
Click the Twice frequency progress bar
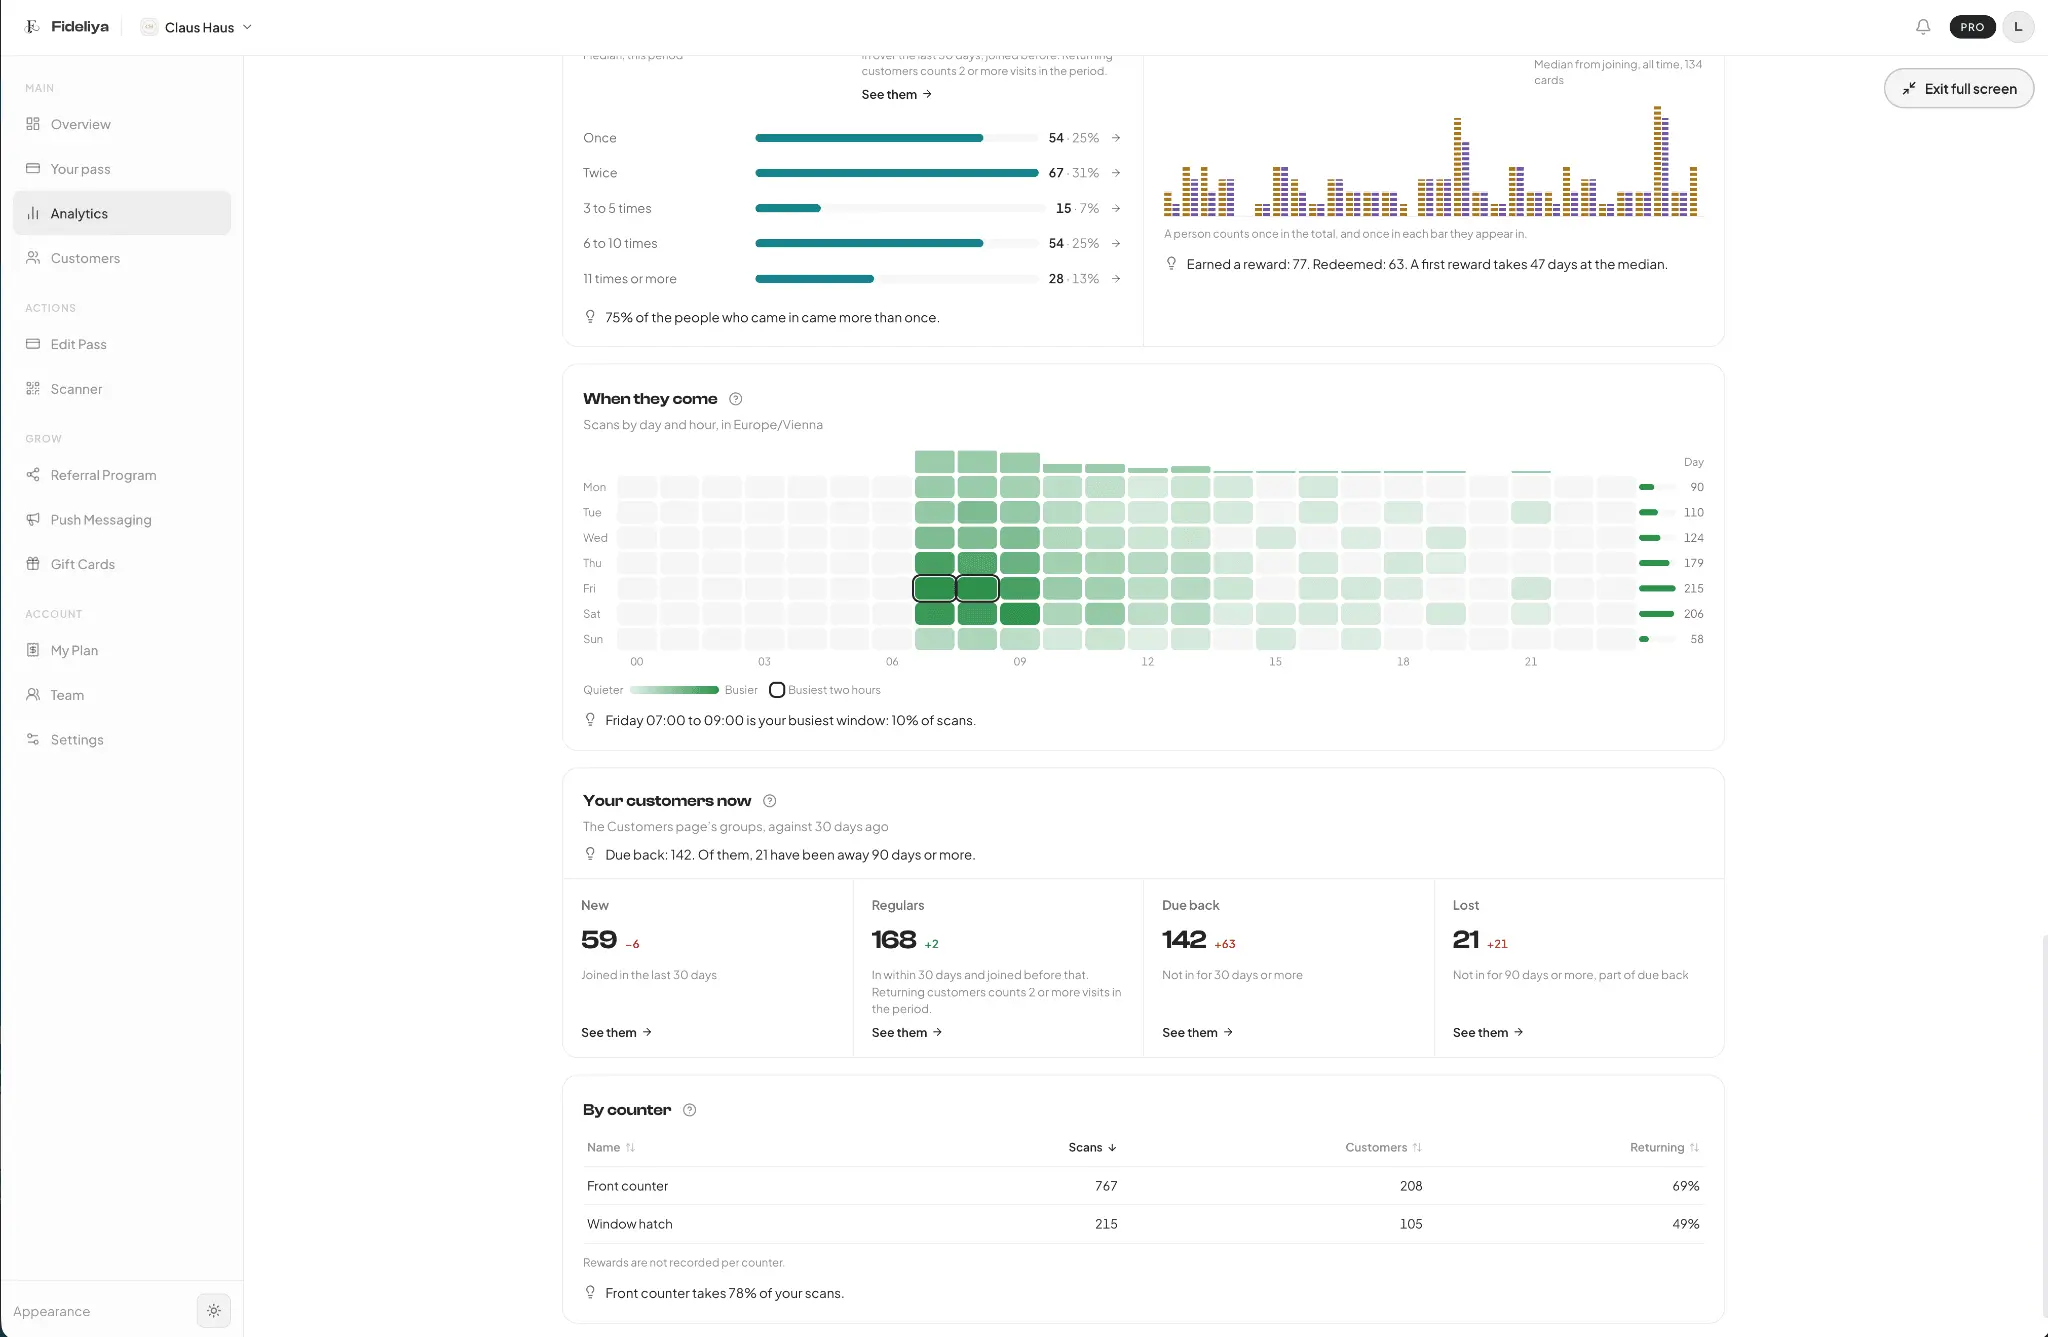click(x=897, y=173)
